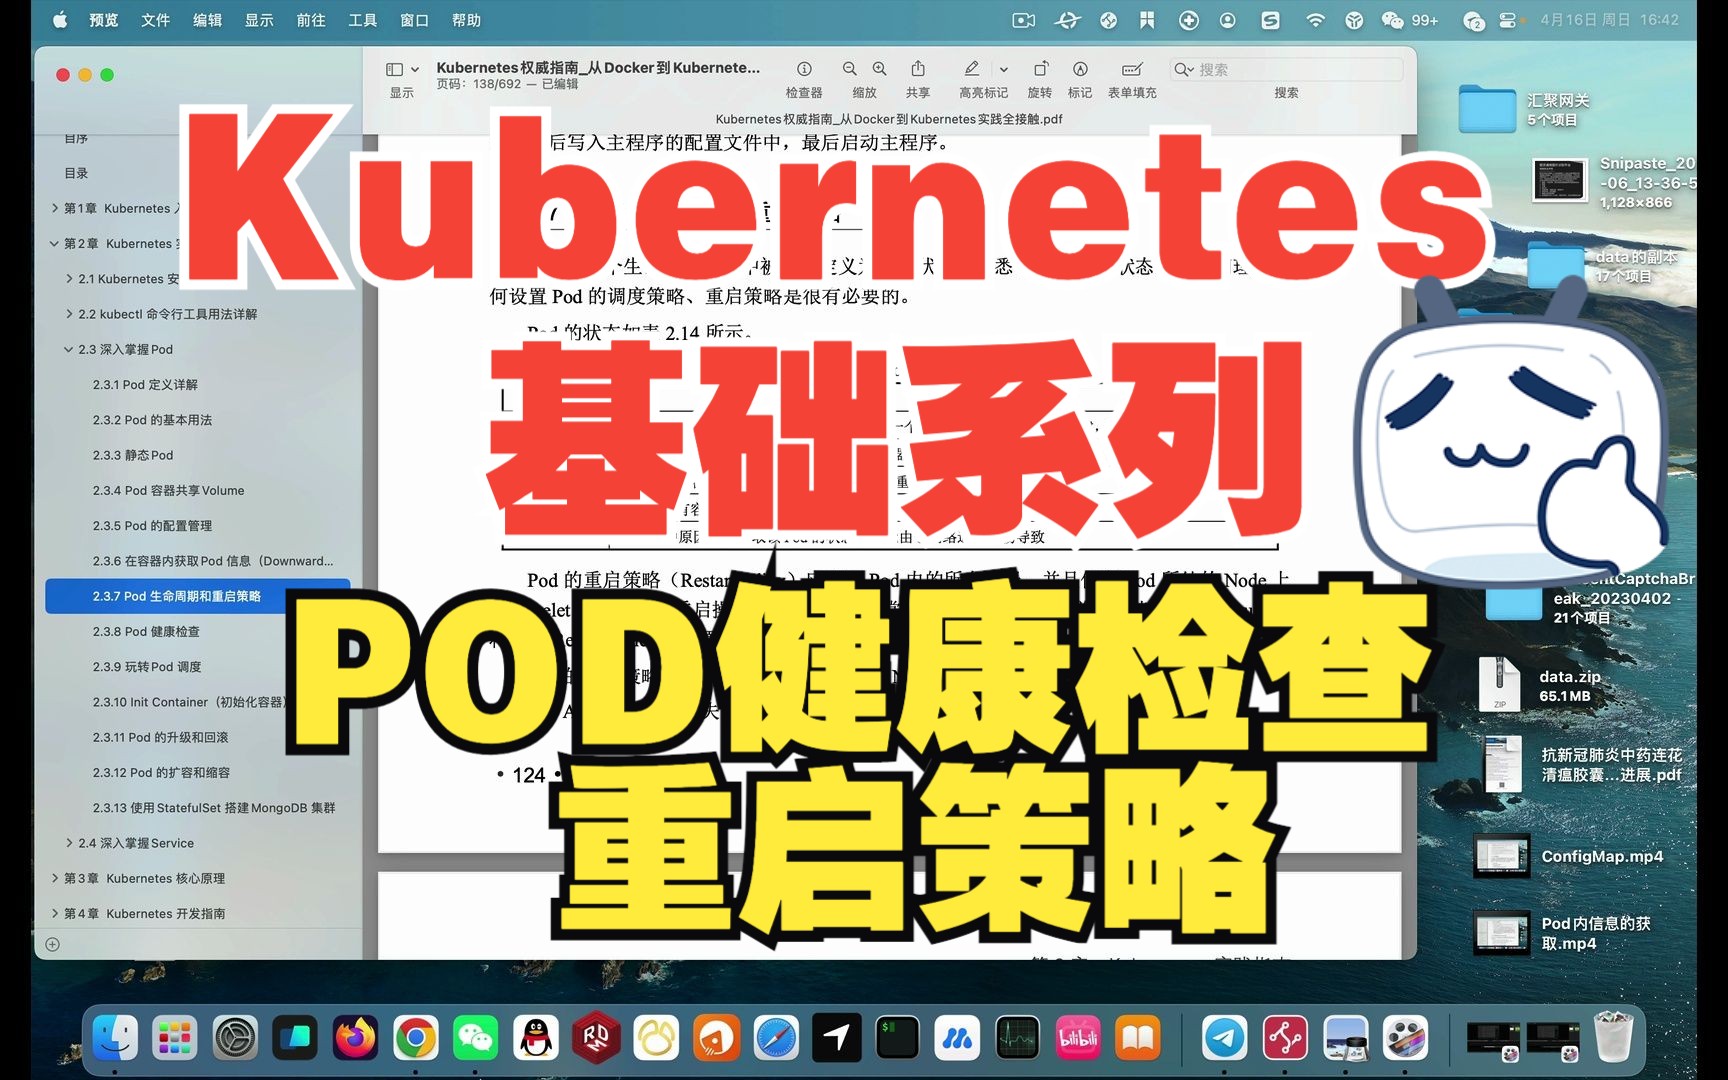Open the 预览 (Preview) app menu
1728x1080 pixels.
(x=104, y=20)
